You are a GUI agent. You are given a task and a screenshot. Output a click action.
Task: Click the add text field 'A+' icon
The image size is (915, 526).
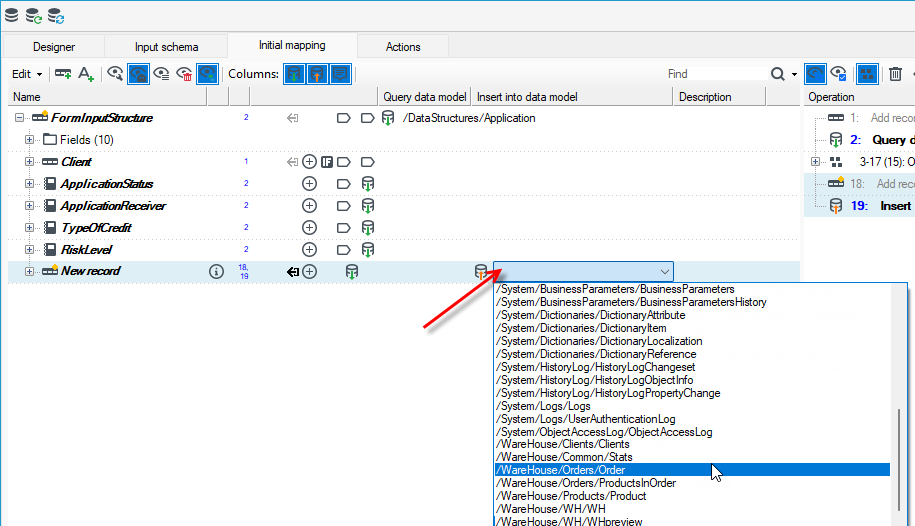click(86, 74)
